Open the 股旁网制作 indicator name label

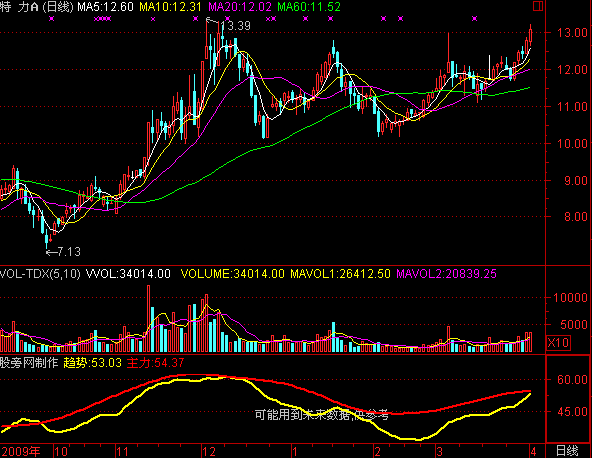coord(29,363)
